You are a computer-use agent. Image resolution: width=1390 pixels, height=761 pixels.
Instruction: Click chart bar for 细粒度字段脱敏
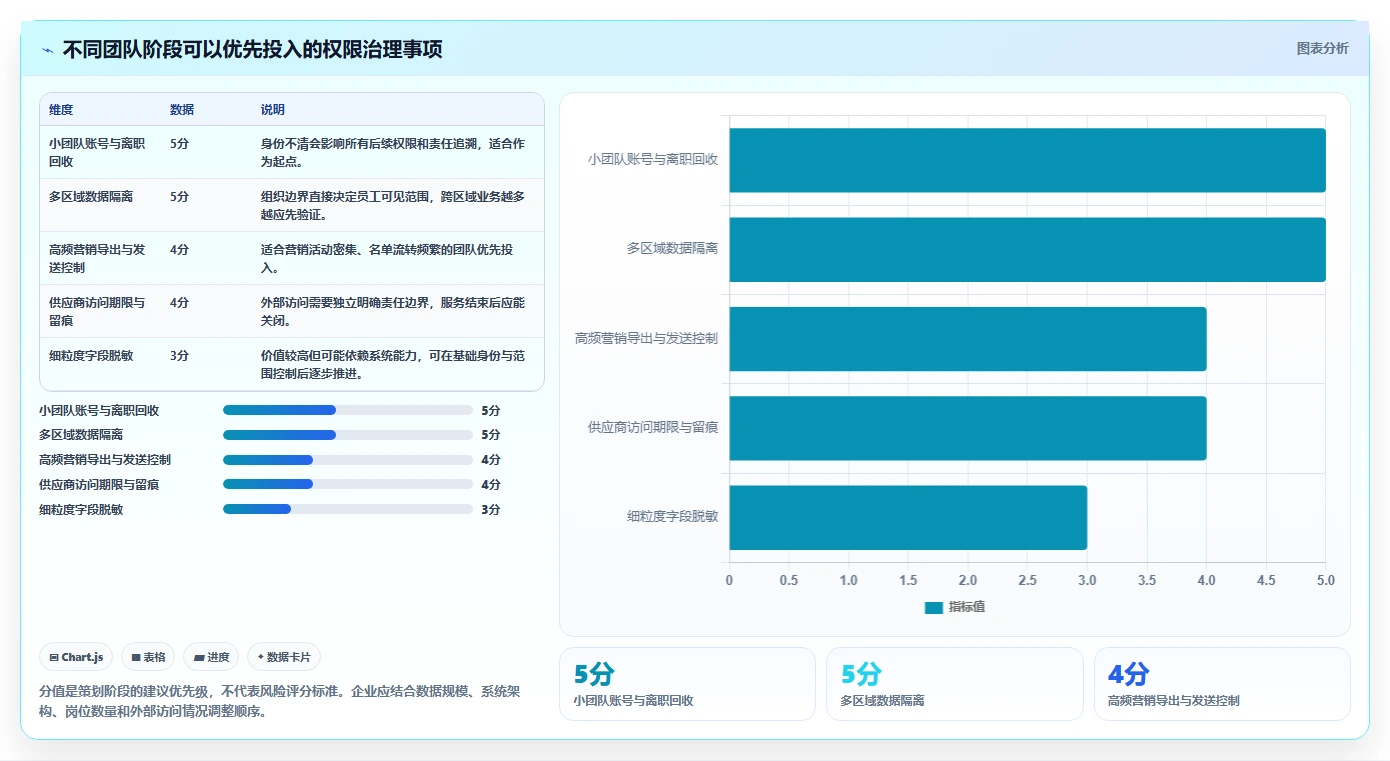908,517
